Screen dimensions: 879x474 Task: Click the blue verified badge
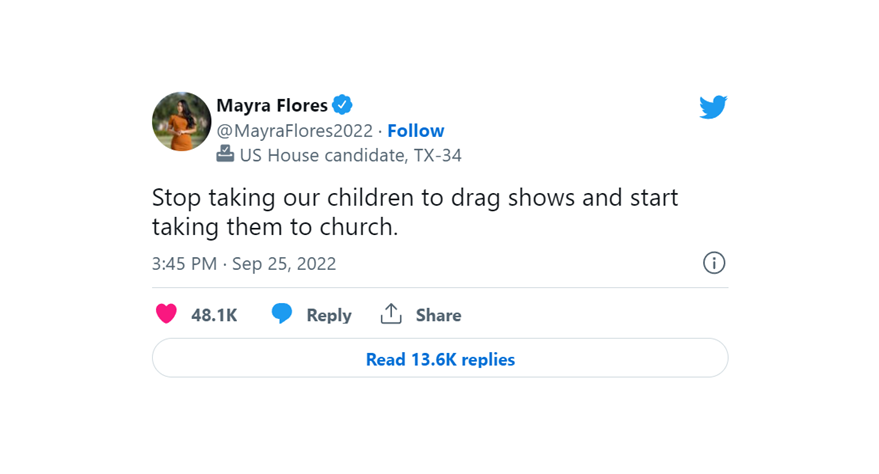(x=343, y=105)
